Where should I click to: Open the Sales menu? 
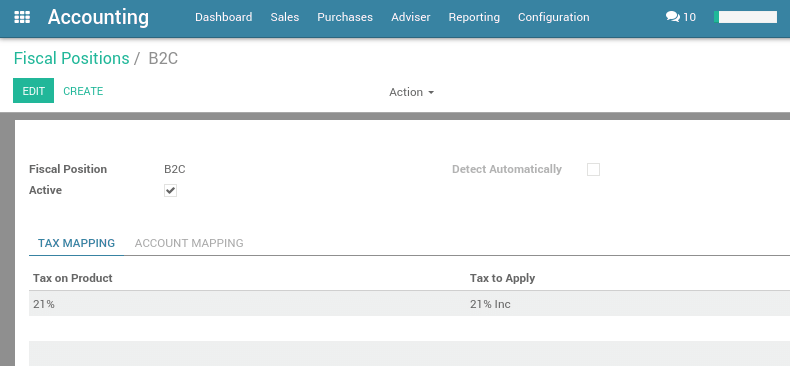pyautogui.click(x=285, y=17)
